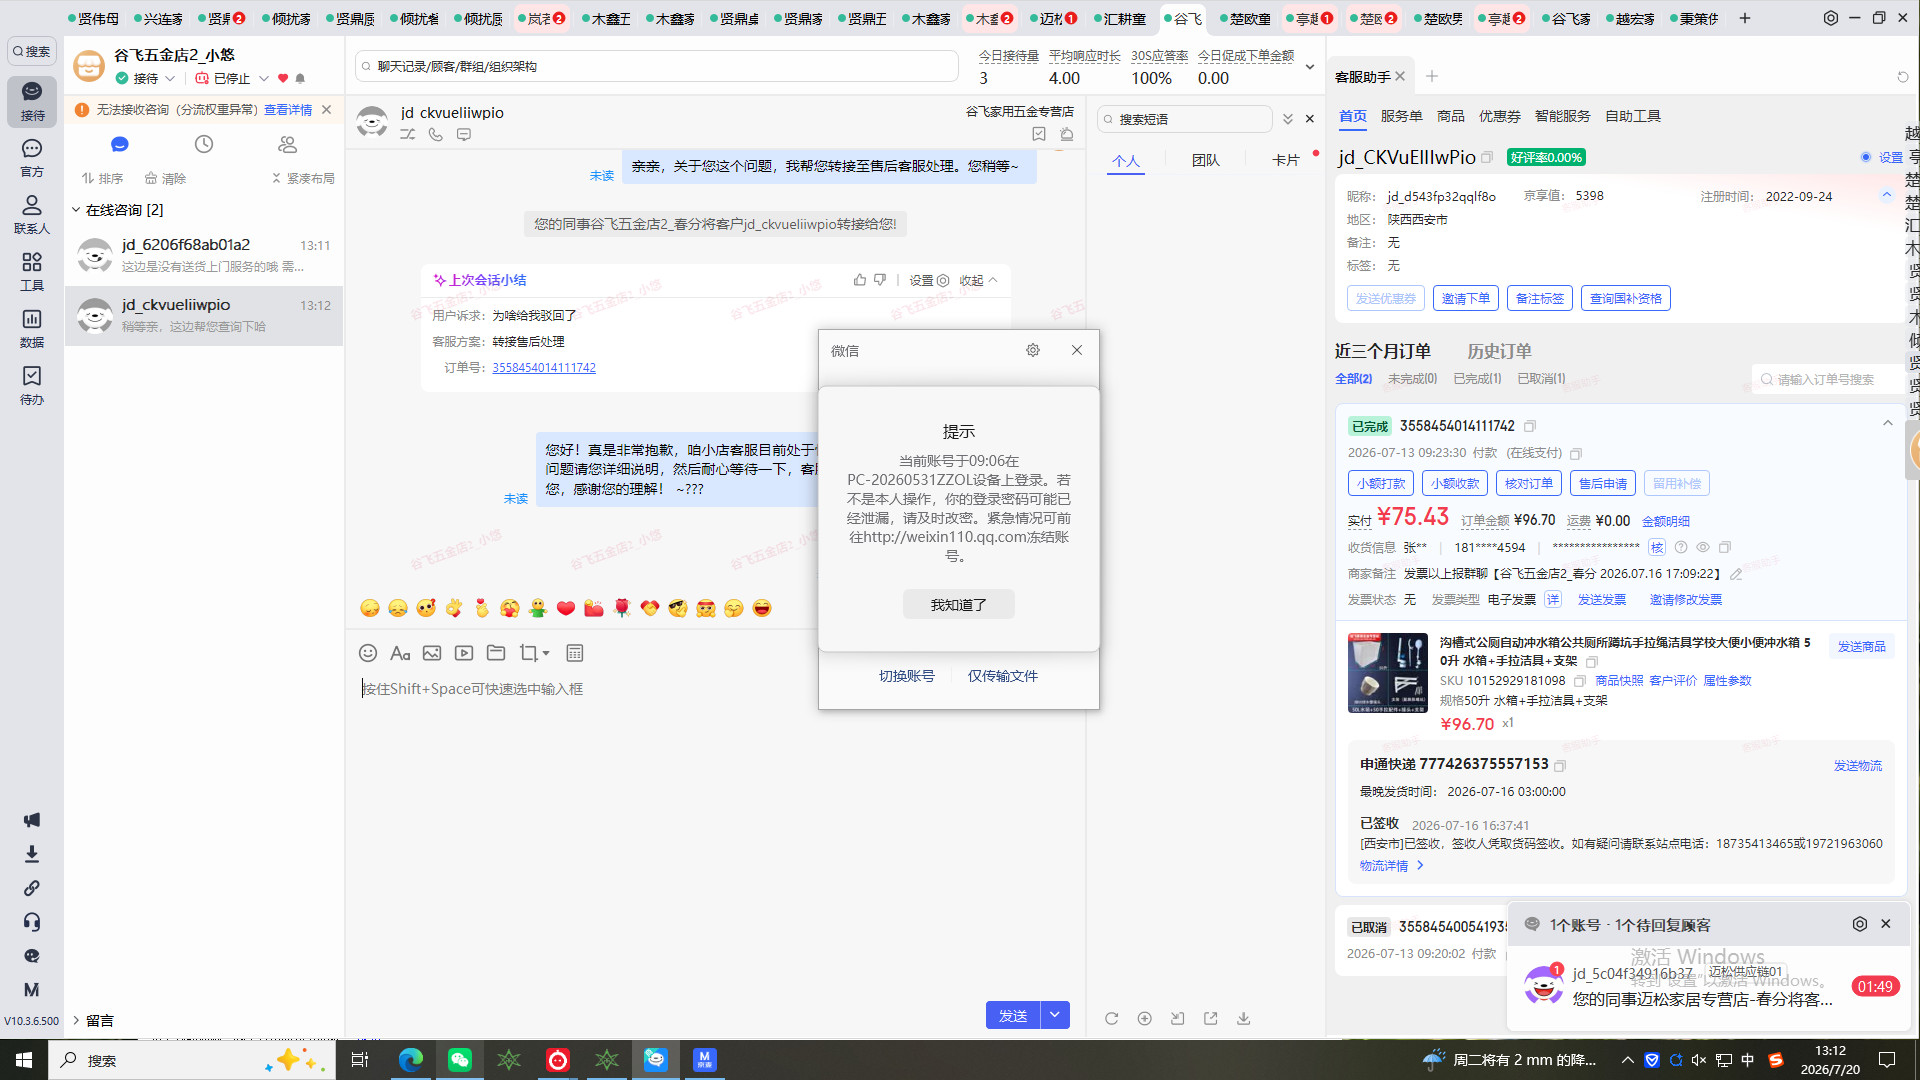Open the 工具 tools panel in the sidebar
Screen dimensions: 1920x1080
coord(32,271)
